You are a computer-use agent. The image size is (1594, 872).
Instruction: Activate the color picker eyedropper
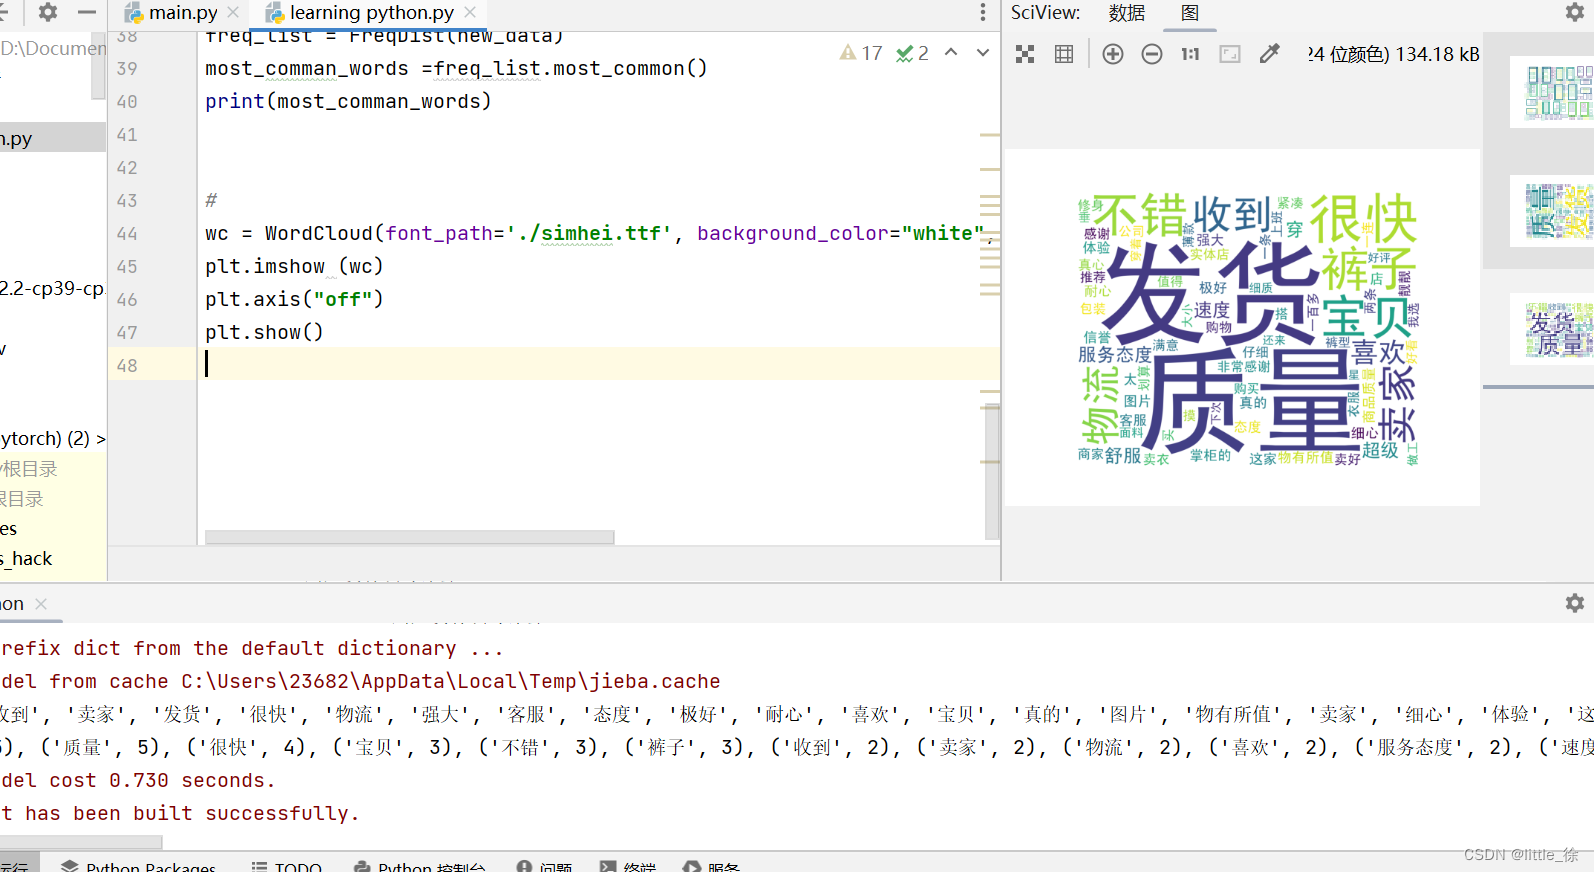click(1269, 54)
